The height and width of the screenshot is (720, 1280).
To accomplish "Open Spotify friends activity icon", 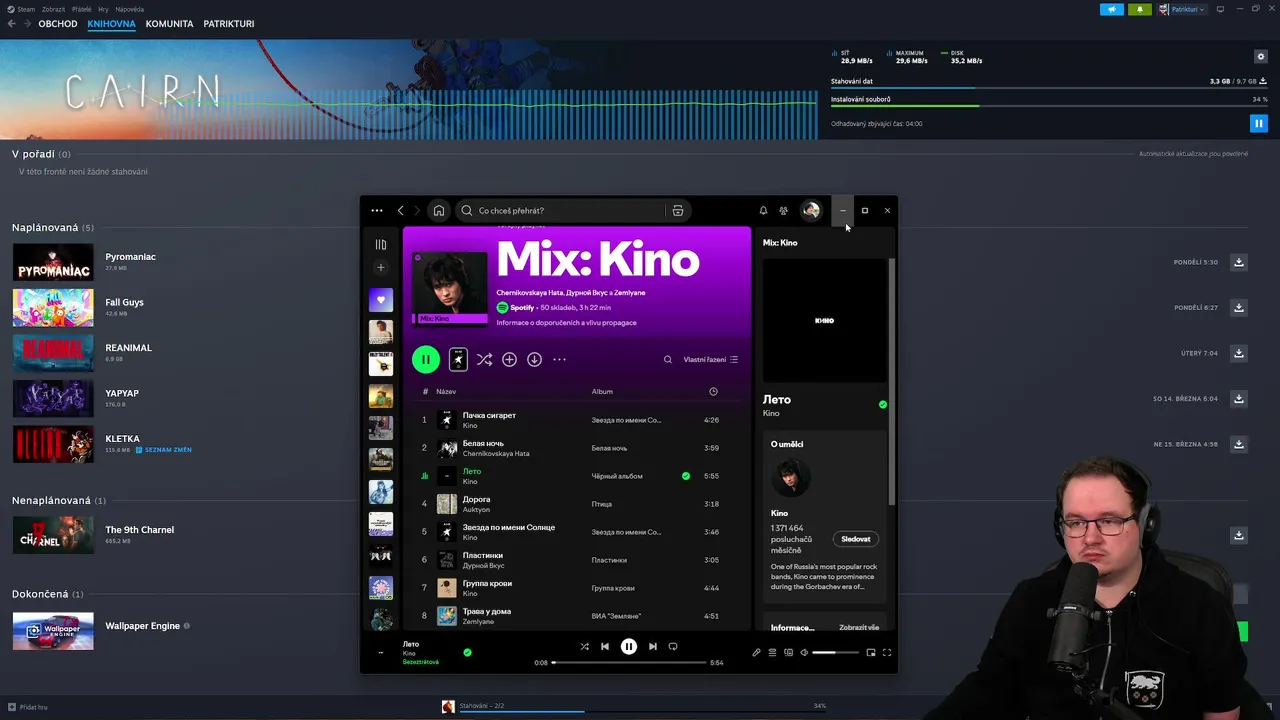I will [784, 210].
